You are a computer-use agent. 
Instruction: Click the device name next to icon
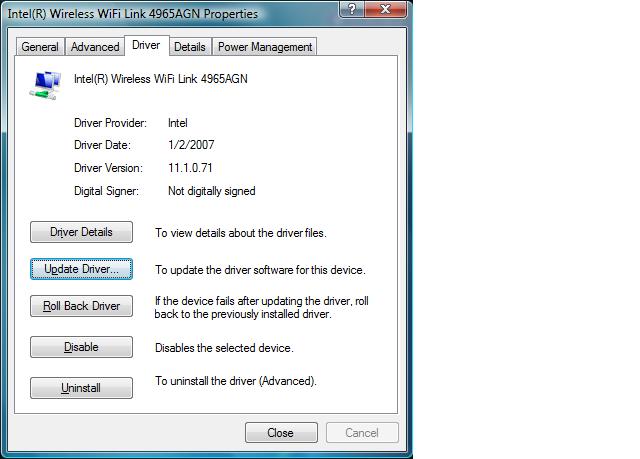[x=161, y=79]
